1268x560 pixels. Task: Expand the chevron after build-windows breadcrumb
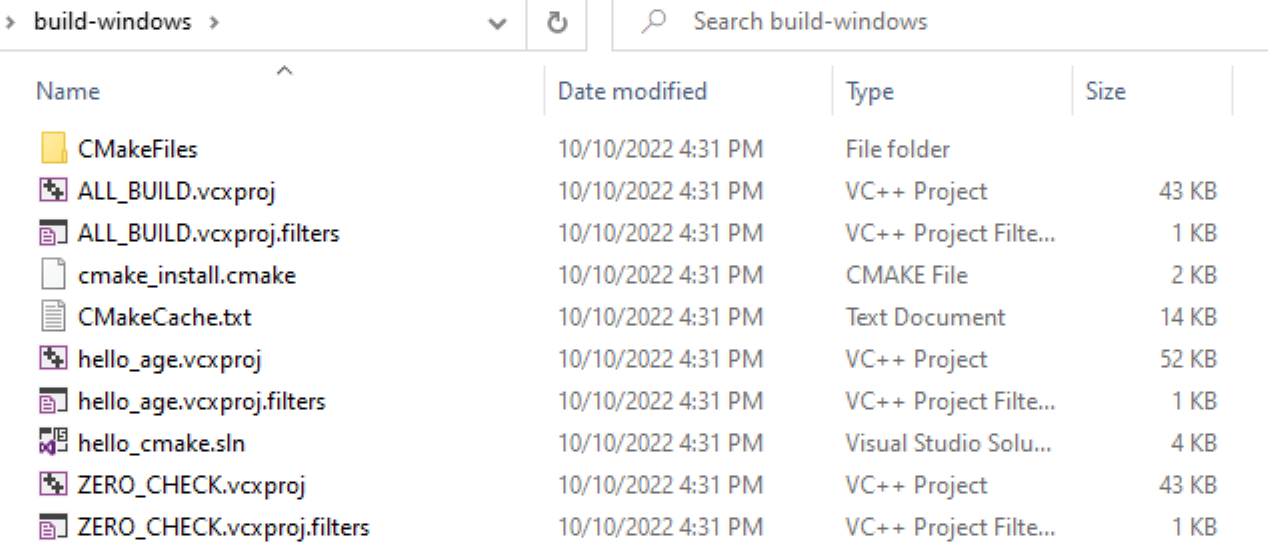(x=214, y=22)
